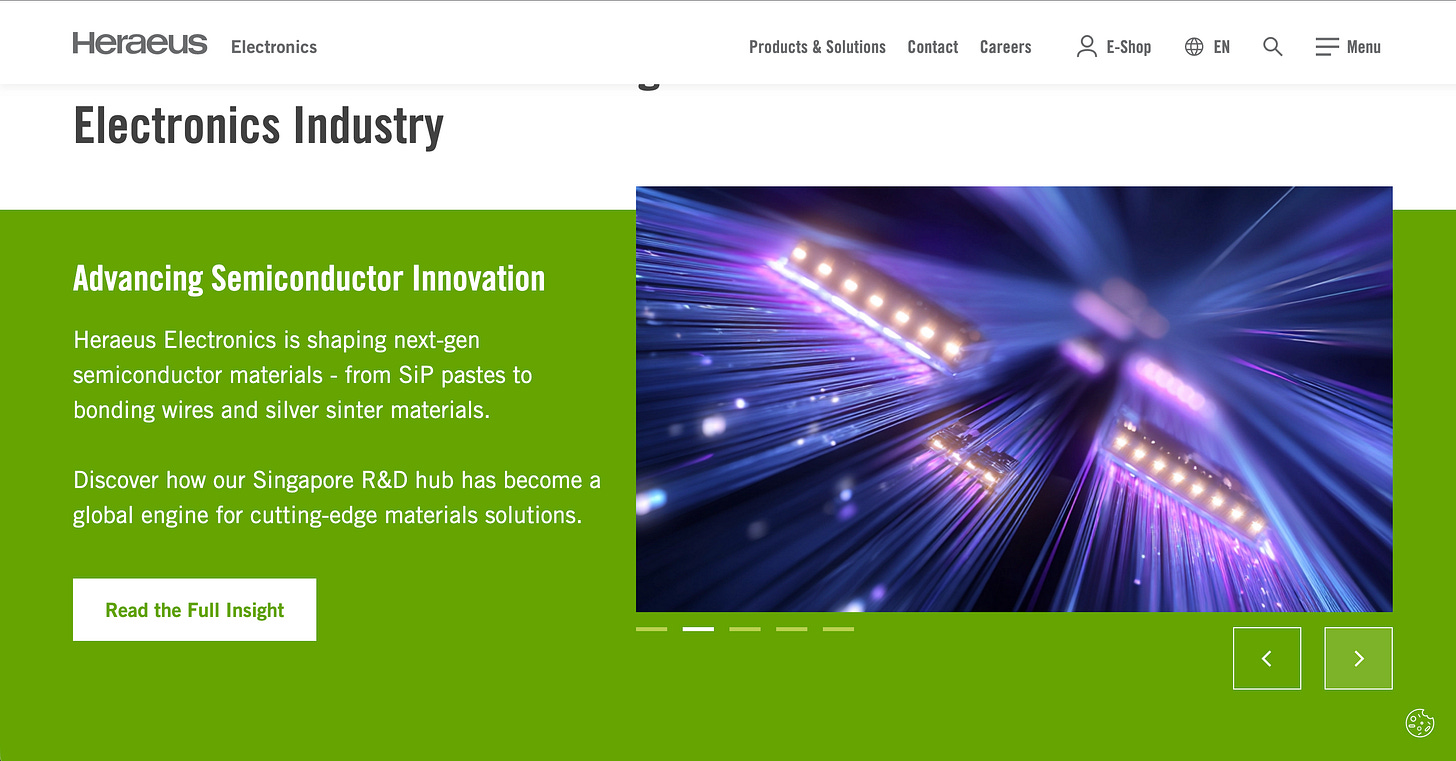Change language from EN

[x=1222, y=47]
